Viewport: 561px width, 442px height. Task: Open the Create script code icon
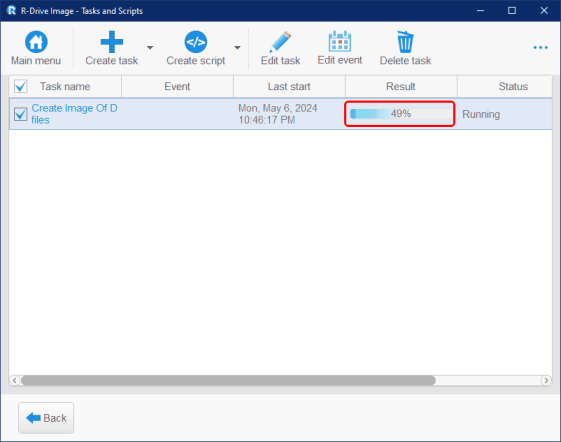[x=195, y=42]
